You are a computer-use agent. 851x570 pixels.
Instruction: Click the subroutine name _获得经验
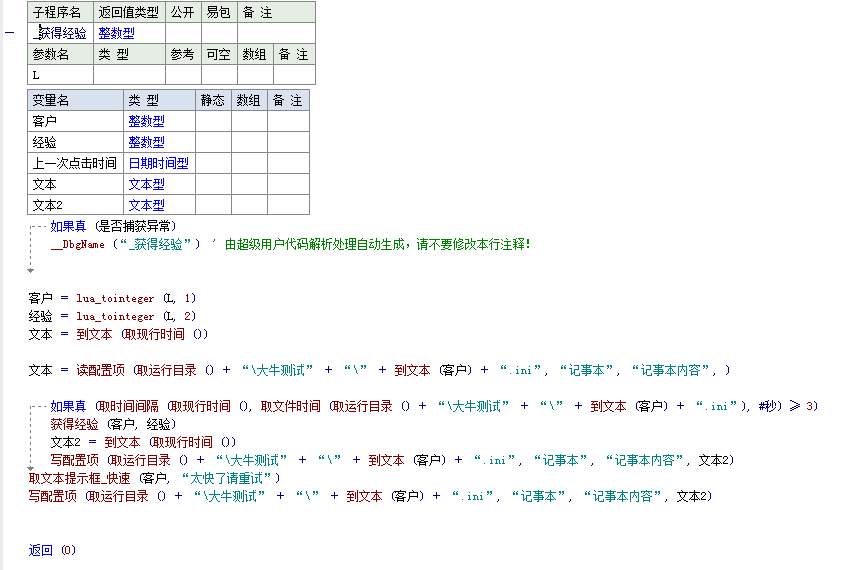click(60, 33)
